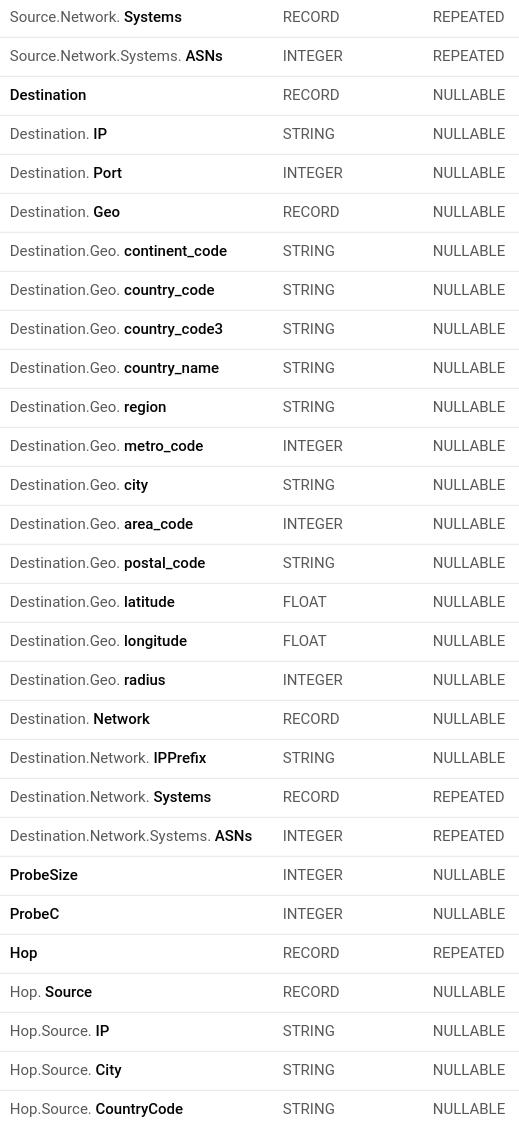
Task: Click the ProbeC field name
Action: (x=34, y=914)
